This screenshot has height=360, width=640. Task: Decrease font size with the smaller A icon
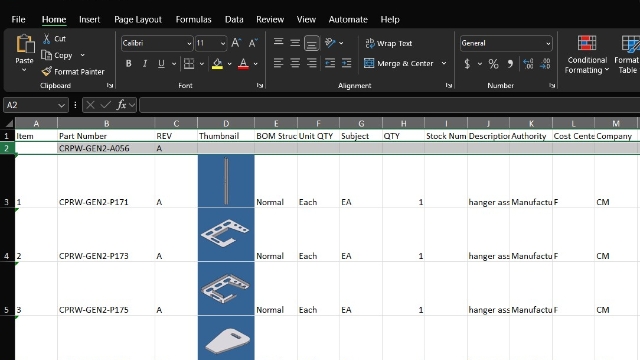click(x=253, y=43)
